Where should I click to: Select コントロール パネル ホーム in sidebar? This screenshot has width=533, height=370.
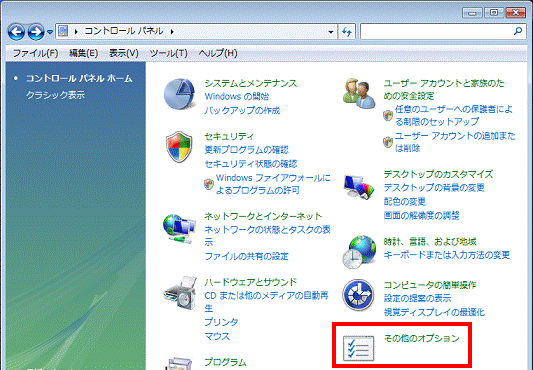(x=79, y=79)
